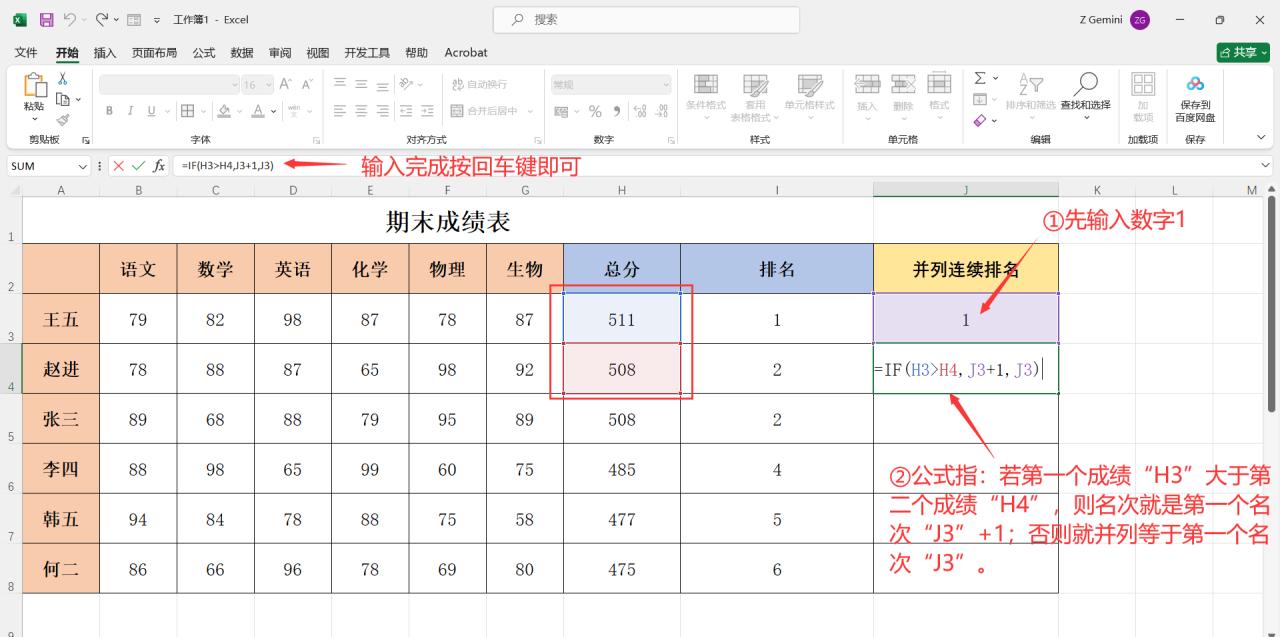Viewport: 1280px width, 637px height.
Task: Click the Increase Indent icon
Action: tap(427, 111)
